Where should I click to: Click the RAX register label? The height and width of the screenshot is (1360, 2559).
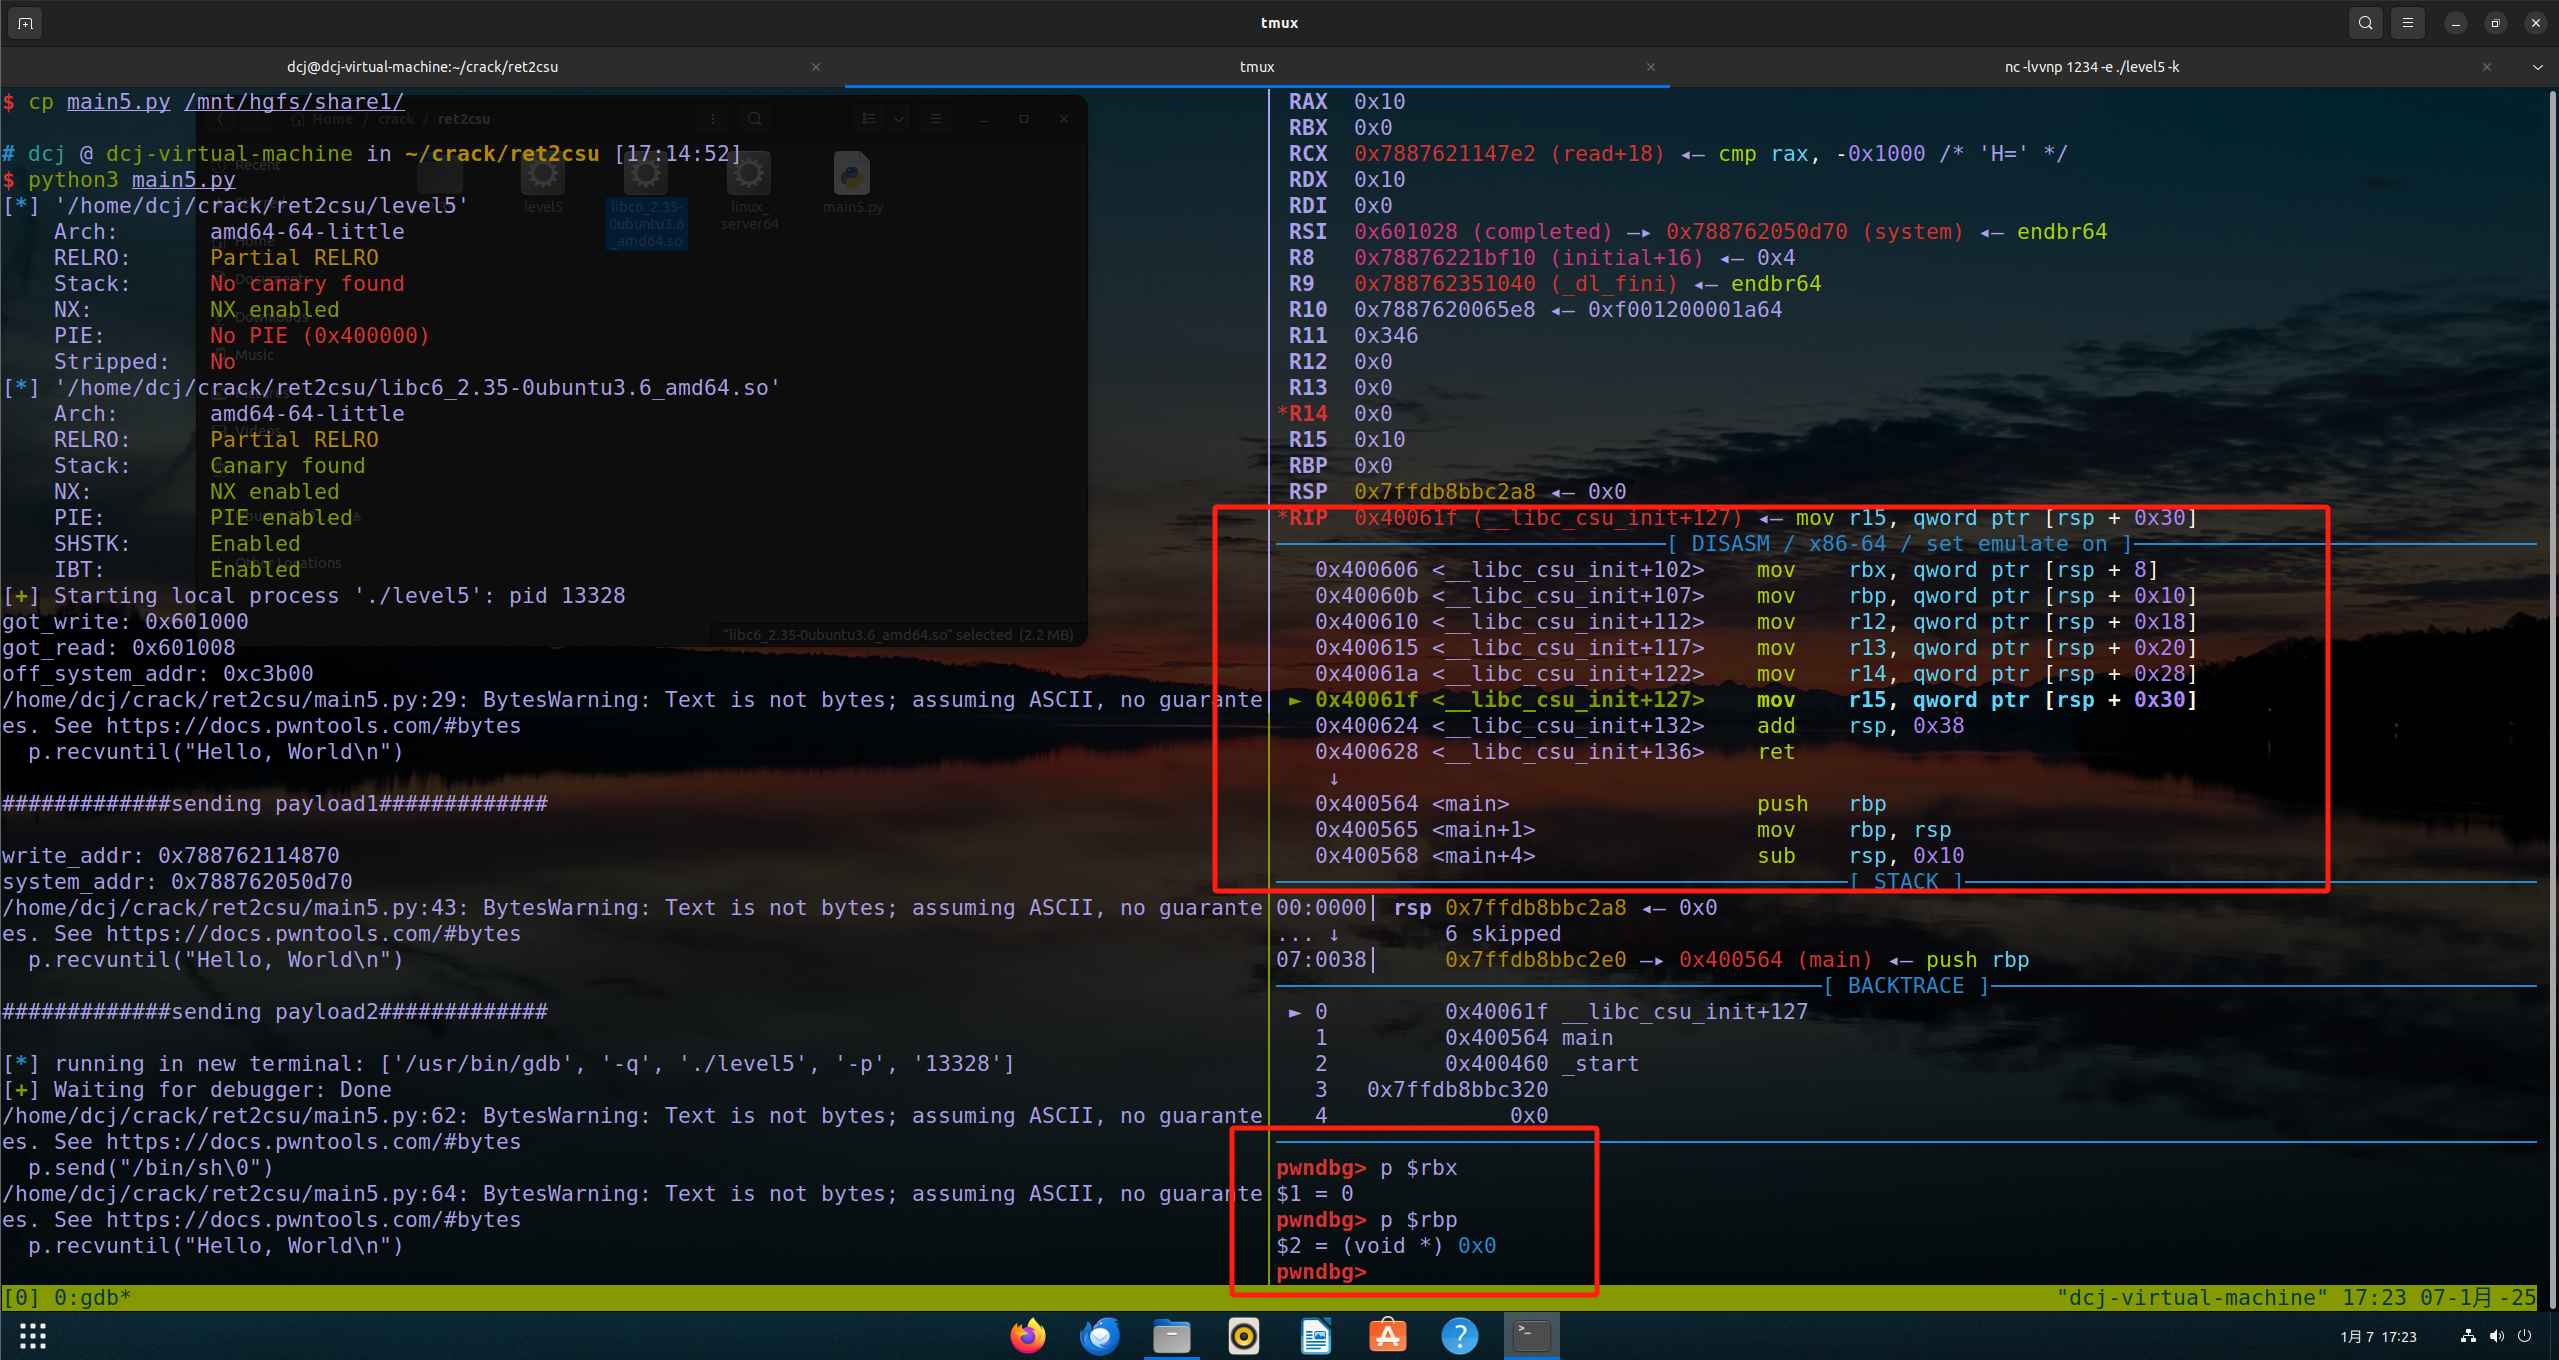click(1308, 102)
